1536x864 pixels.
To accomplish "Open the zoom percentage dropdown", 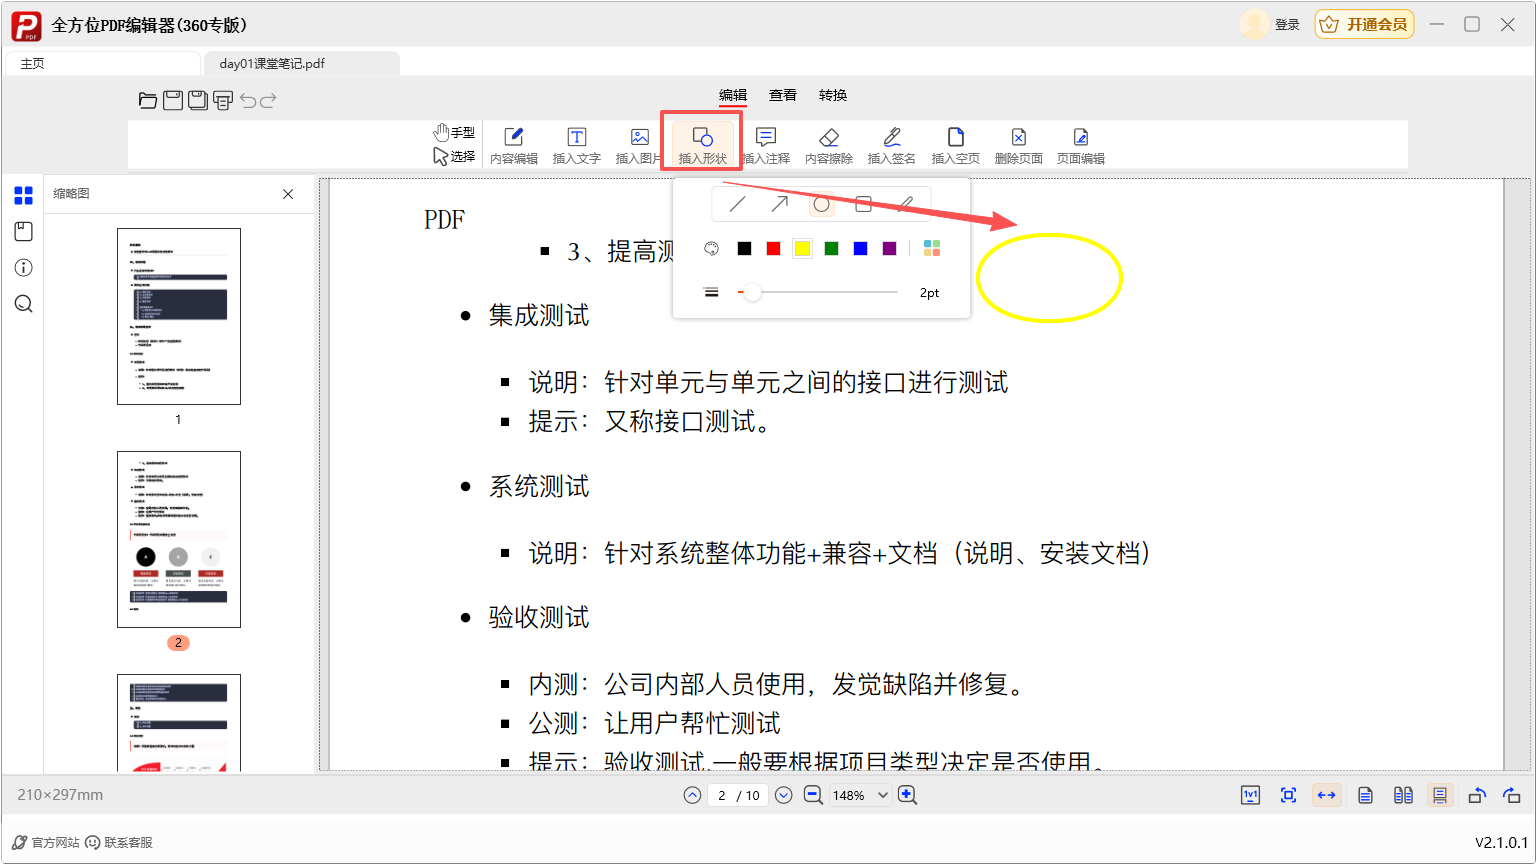I will (x=884, y=795).
